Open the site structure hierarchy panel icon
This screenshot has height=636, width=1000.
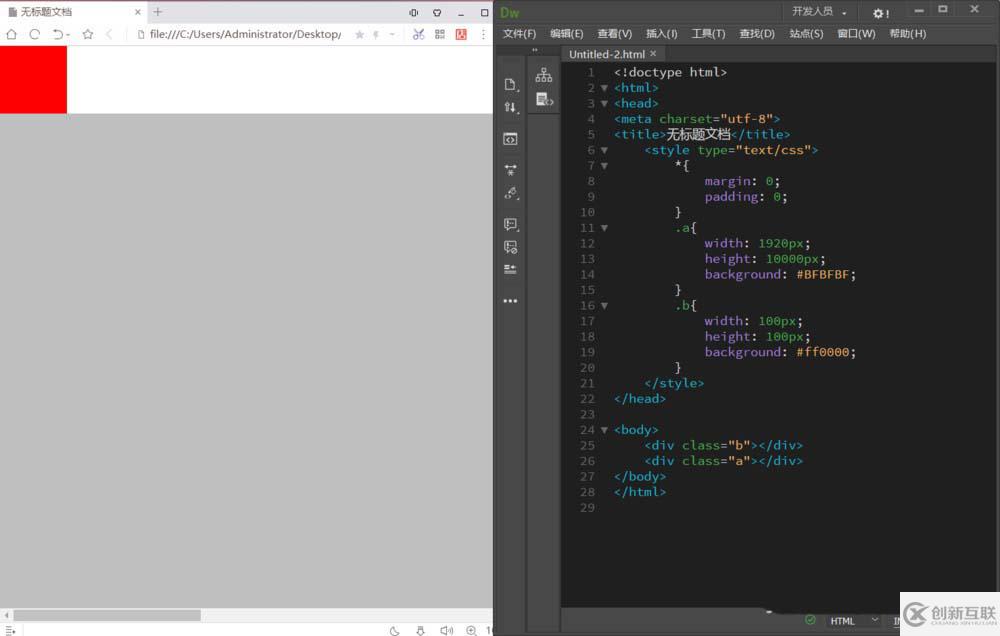point(544,75)
